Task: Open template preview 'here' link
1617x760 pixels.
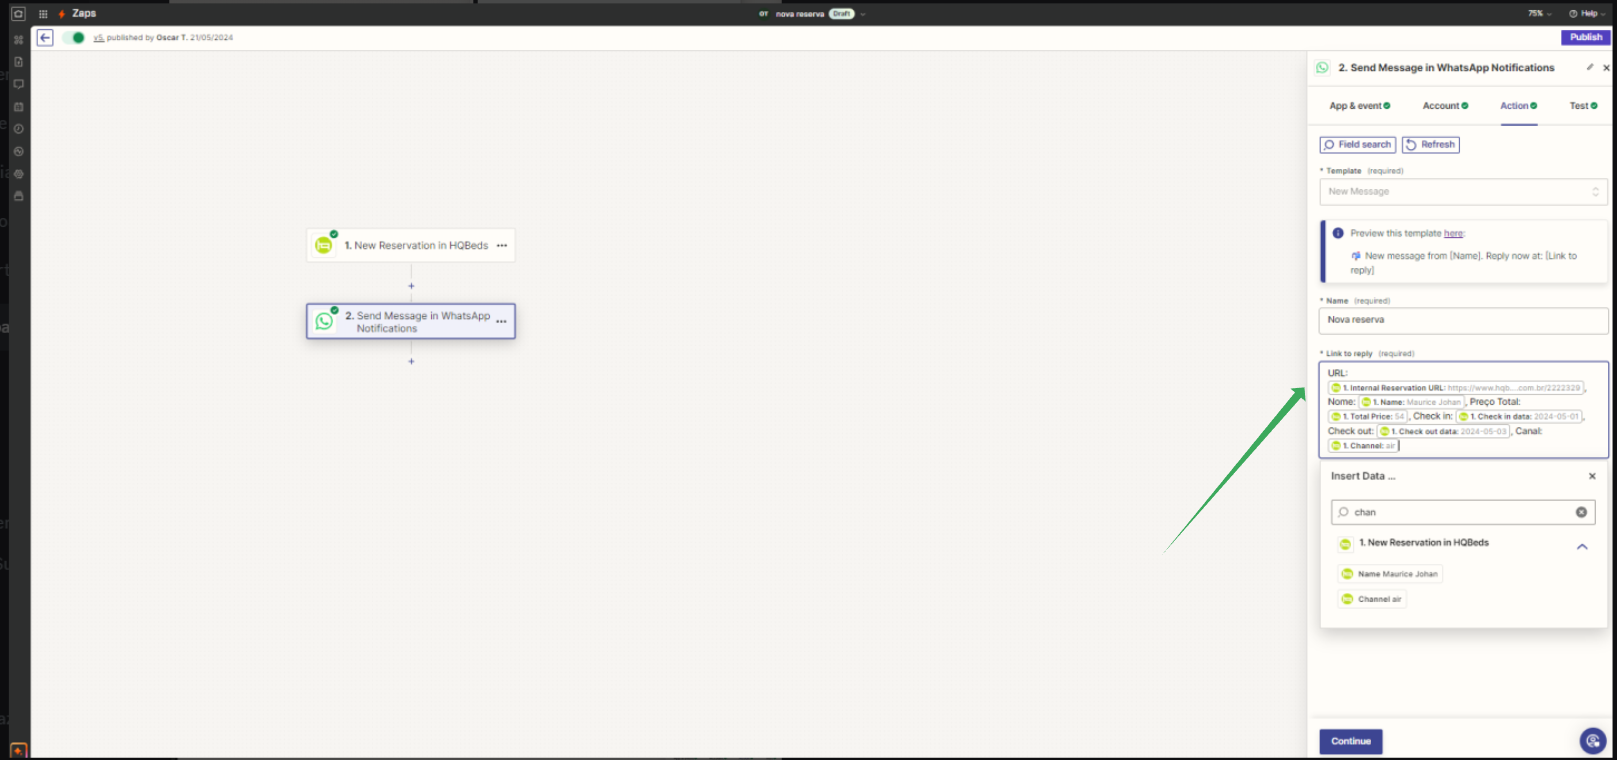Action: tap(1453, 233)
